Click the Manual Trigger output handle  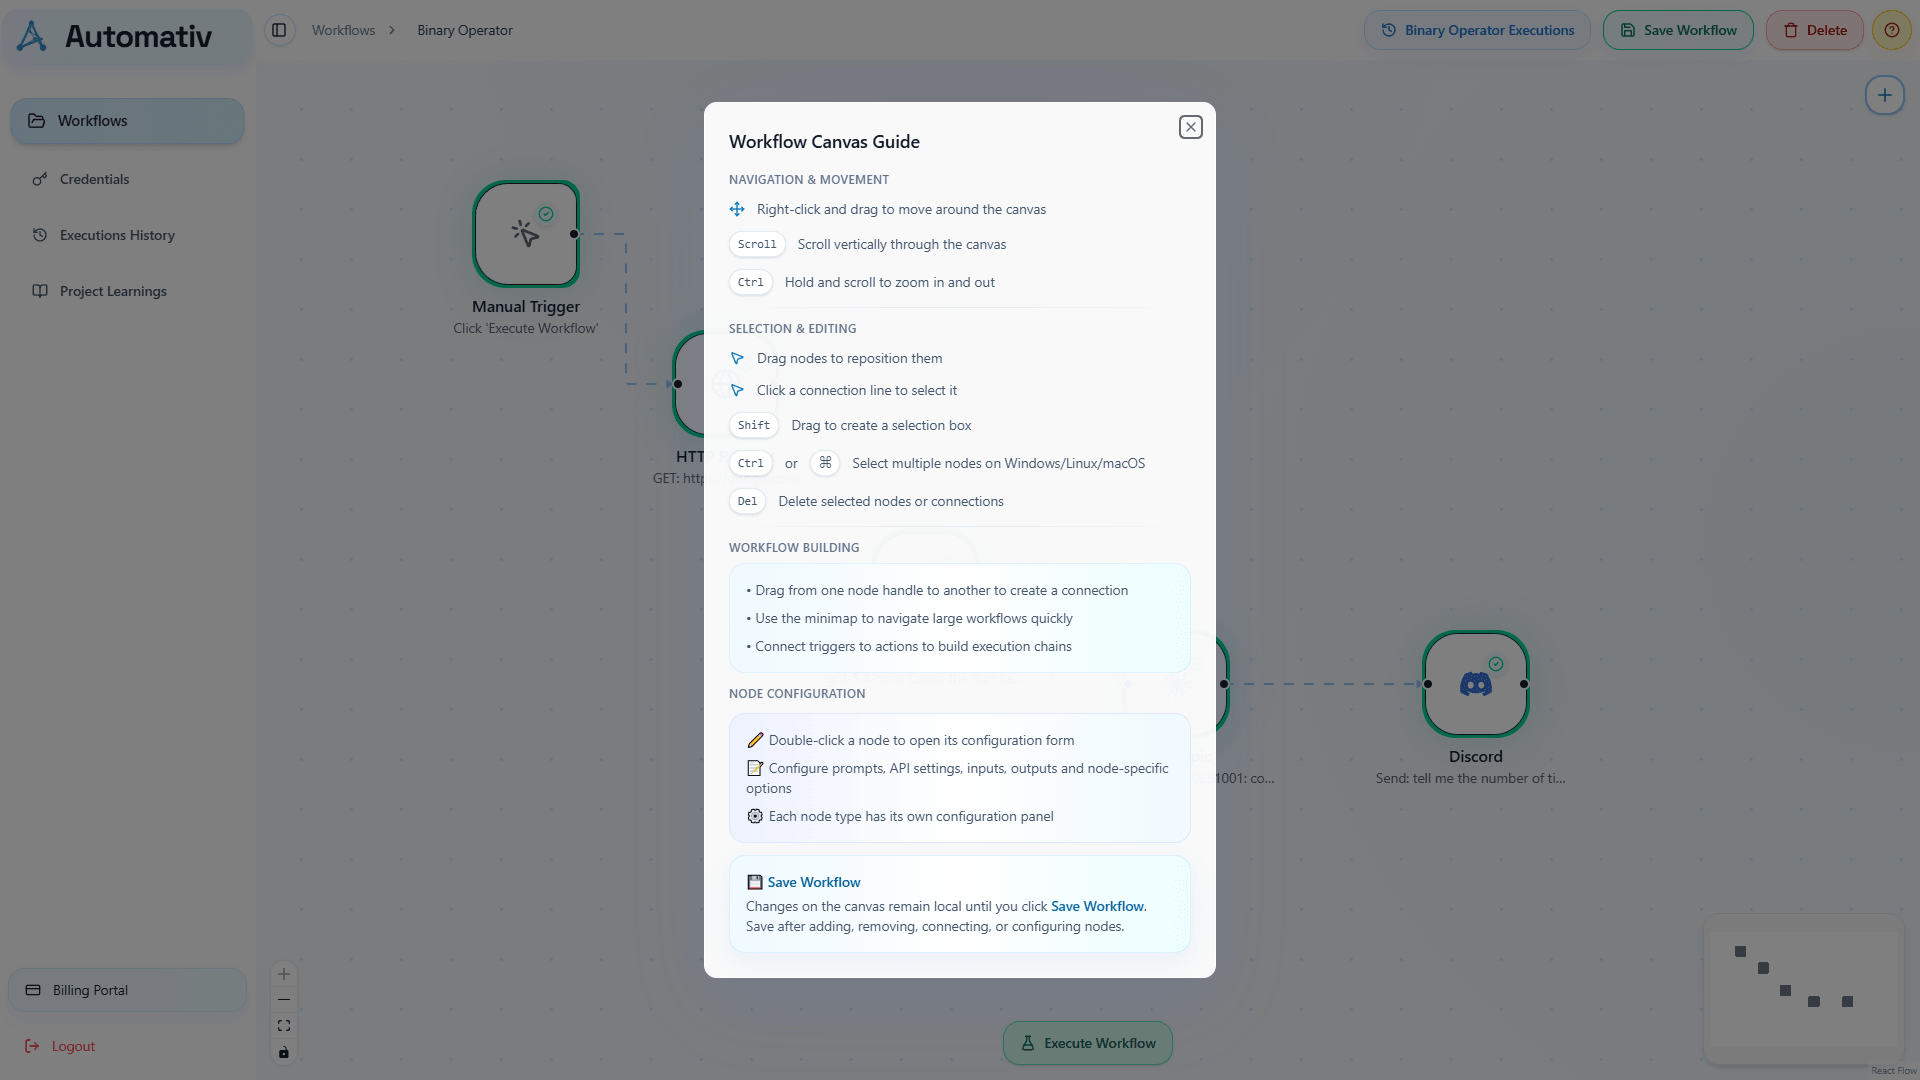point(574,234)
